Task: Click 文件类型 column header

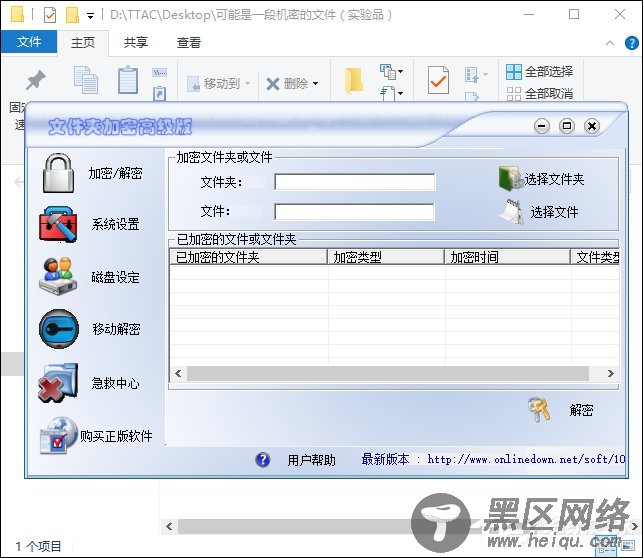Action: (595, 257)
